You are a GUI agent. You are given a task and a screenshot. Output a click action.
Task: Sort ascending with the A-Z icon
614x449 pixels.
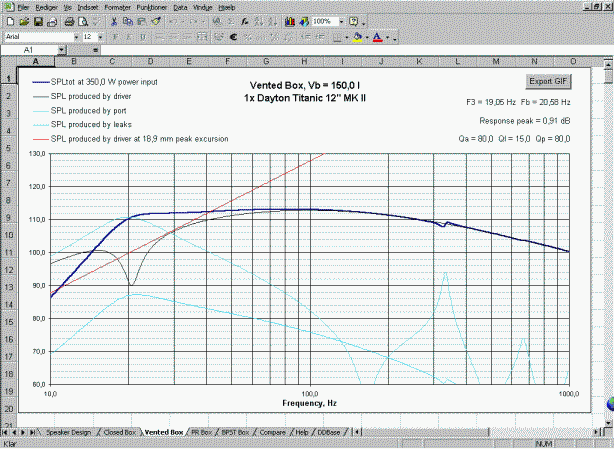coord(259,22)
